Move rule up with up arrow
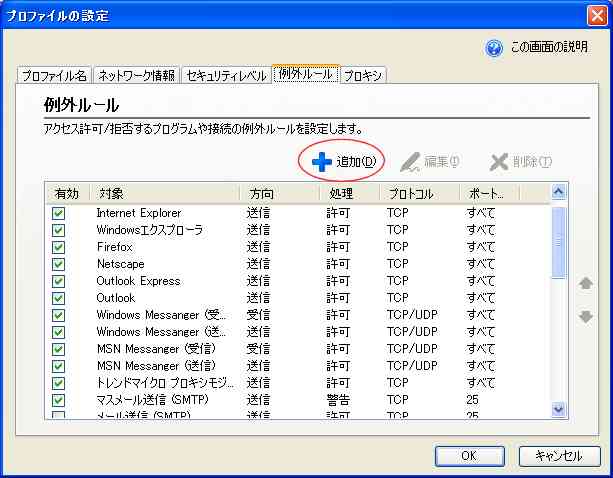The width and height of the screenshot is (613, 478). point(586,283)
